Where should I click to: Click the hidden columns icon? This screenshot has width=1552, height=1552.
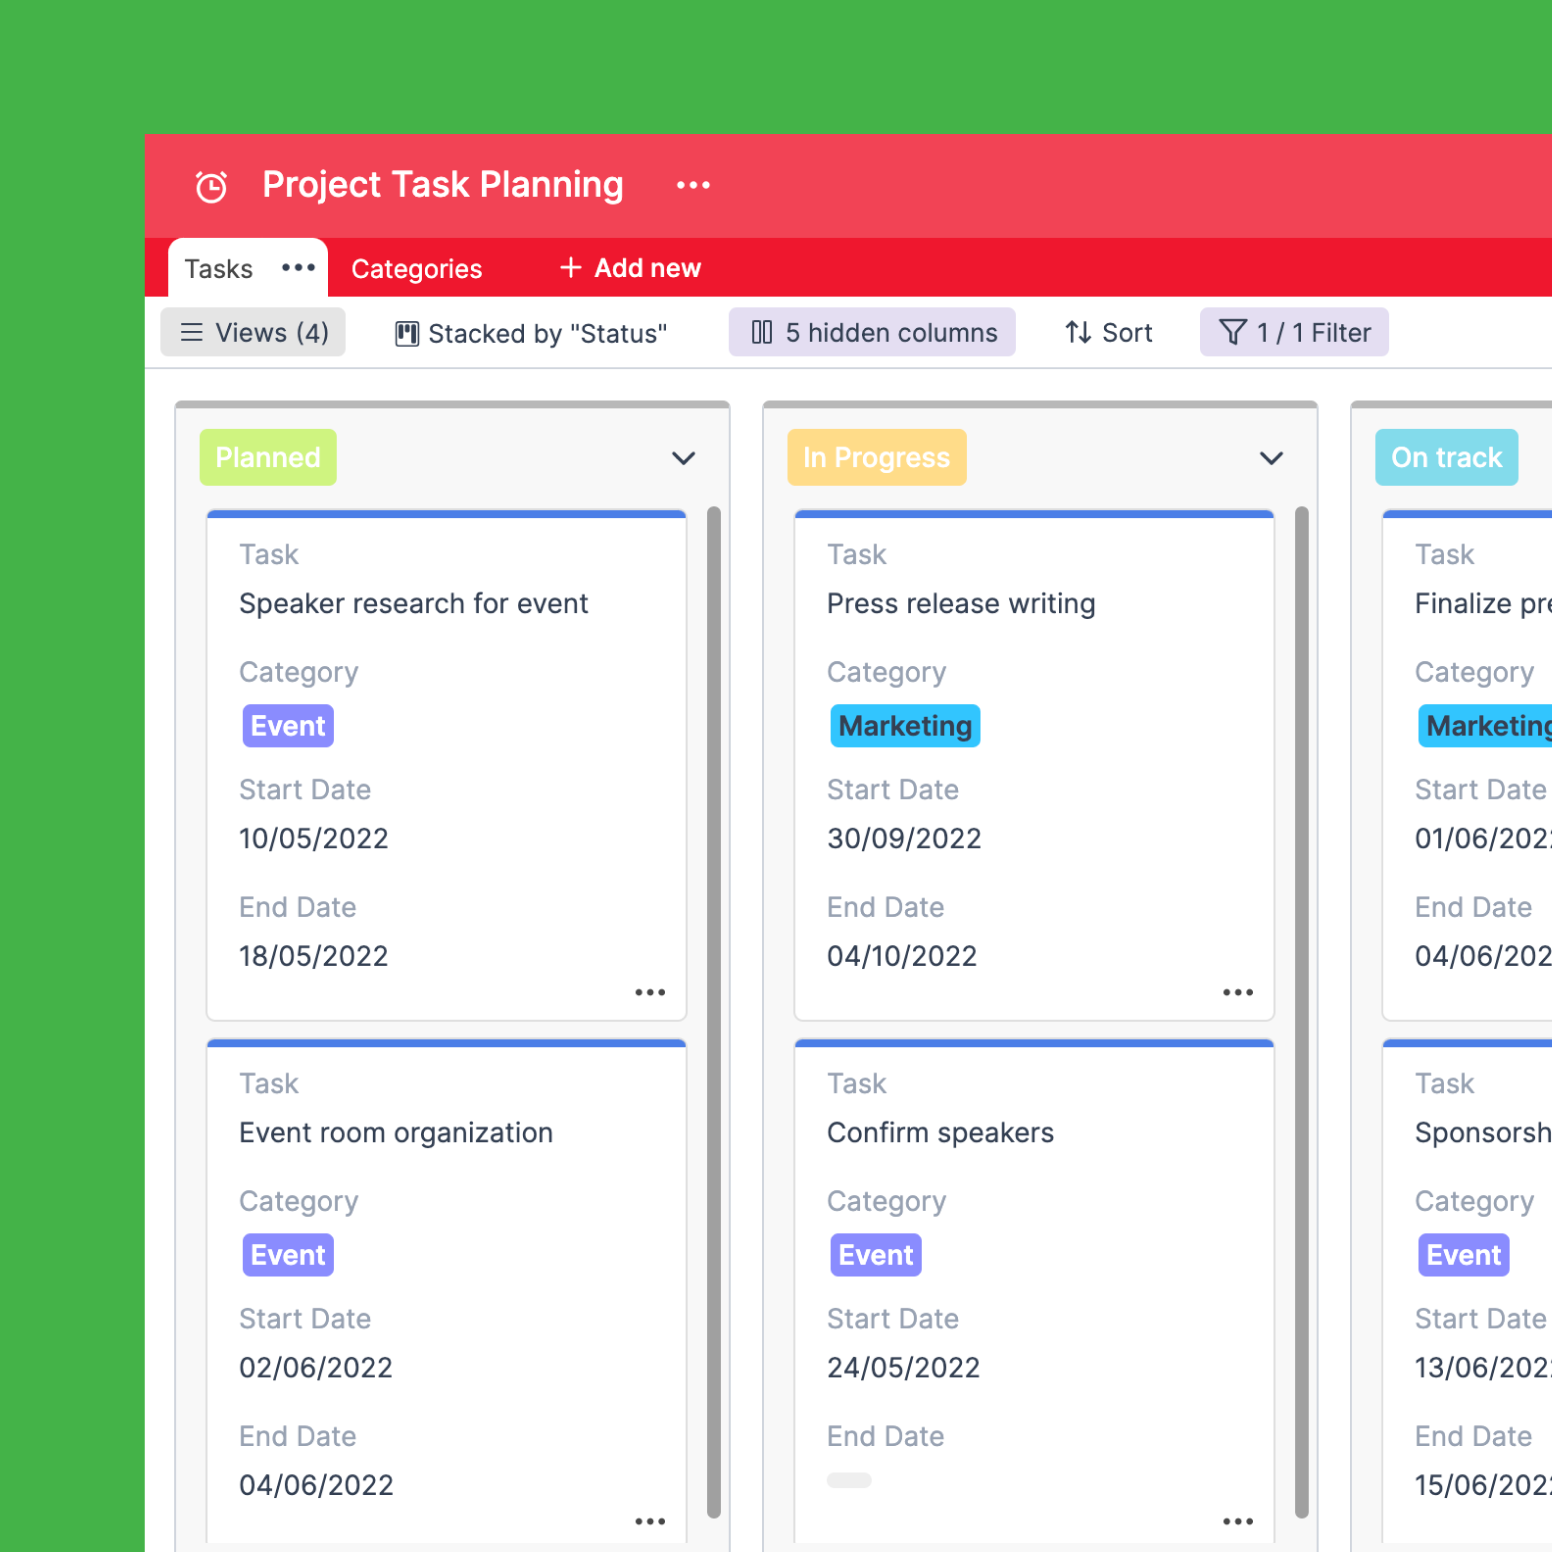tap(762, 332)
